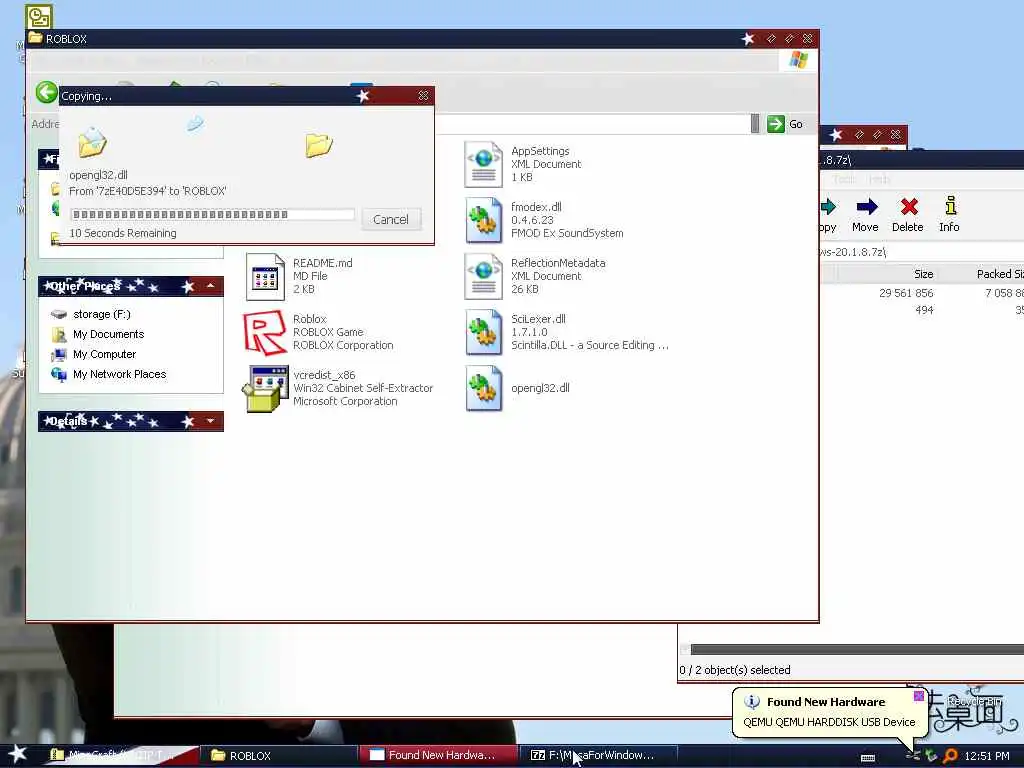The height and width of the screenshot is (768, 1024).
Task: Open the AppSettings XML document icon
Action: (483, 165)
